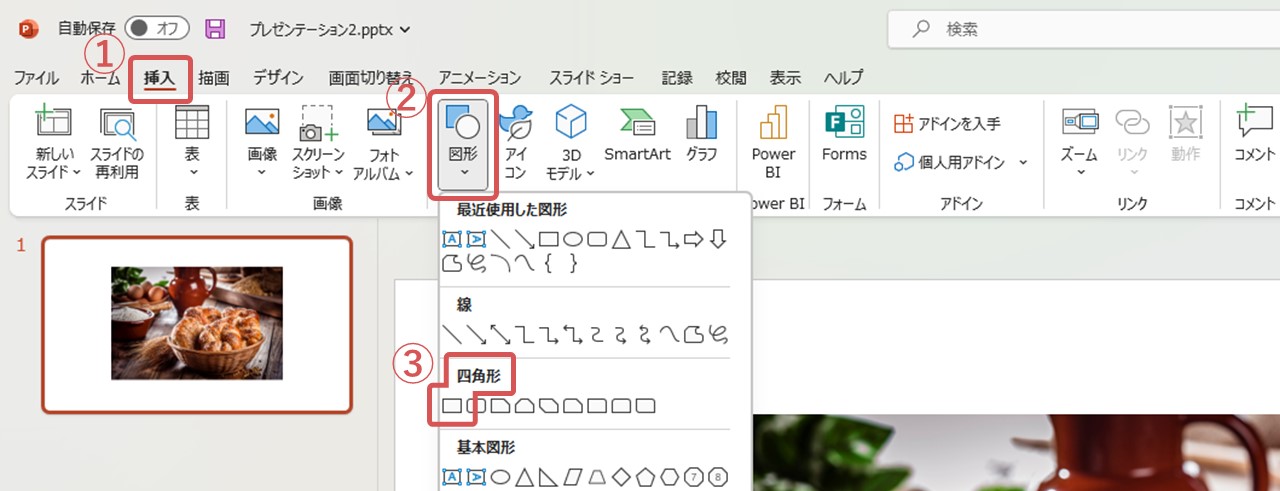This screenshot has width=1280, height=491.
Task: Switch to the デザイン tab
Action: 278,78
